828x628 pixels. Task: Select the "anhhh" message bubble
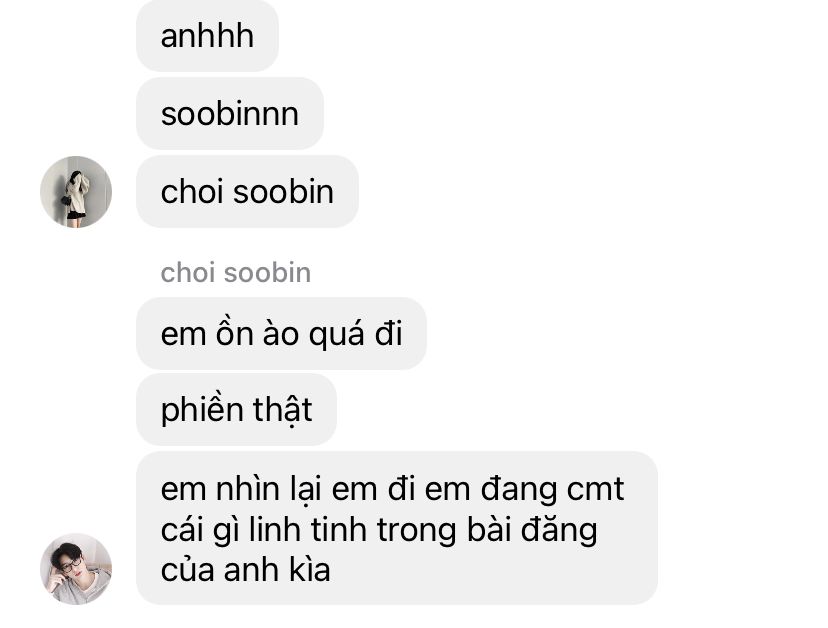coord(207,36)
